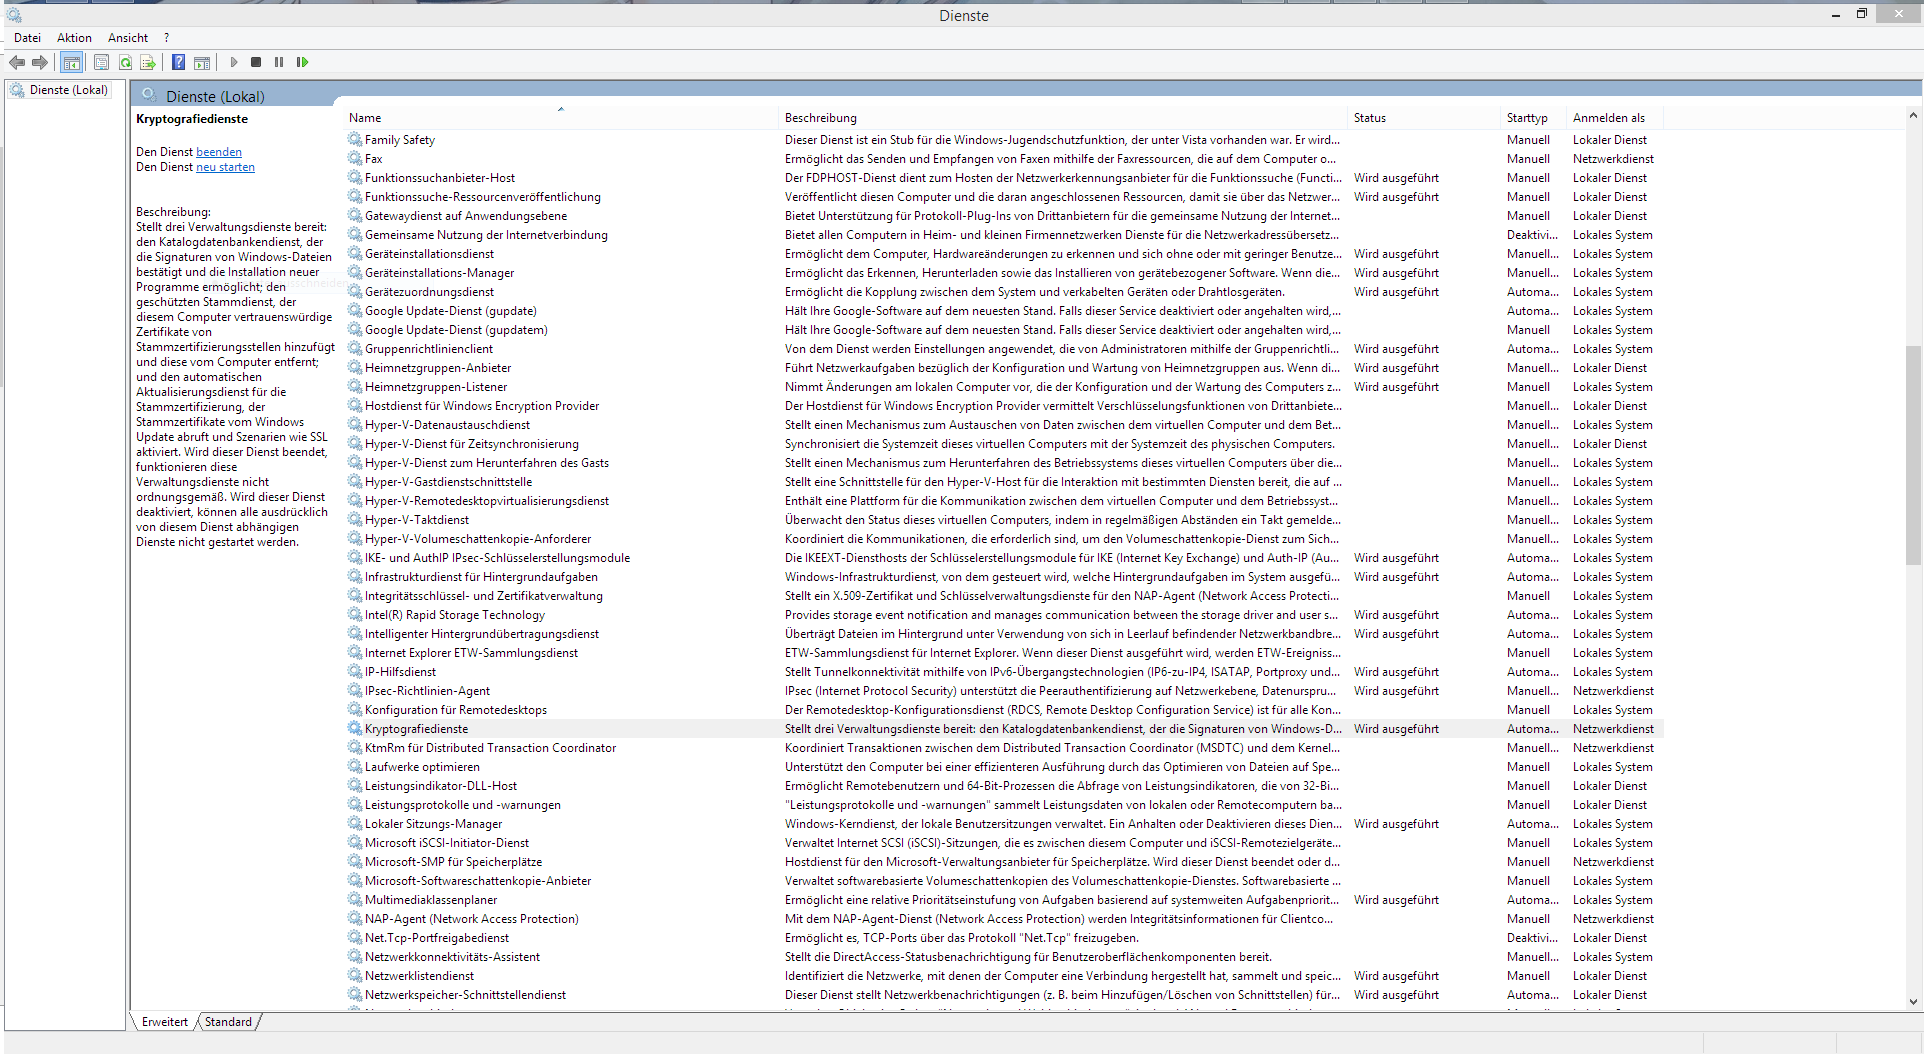Click the gear icon beside IP-Hilfsdienst
1924x1054 pixels.
(355, 672)
